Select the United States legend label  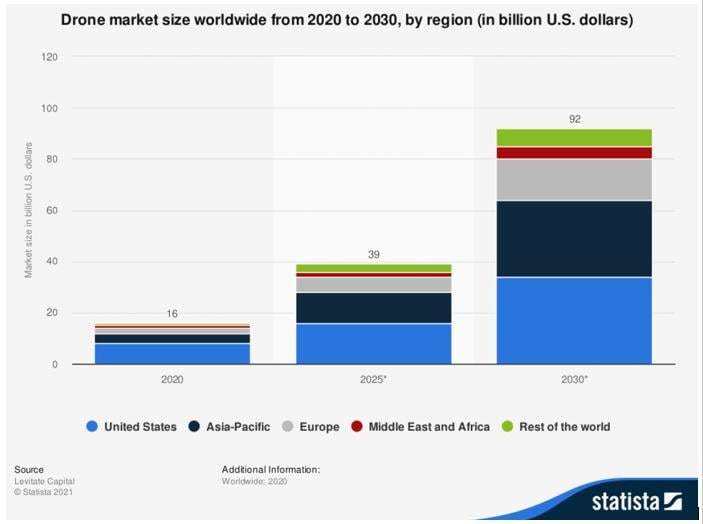(x=139, y=427)
